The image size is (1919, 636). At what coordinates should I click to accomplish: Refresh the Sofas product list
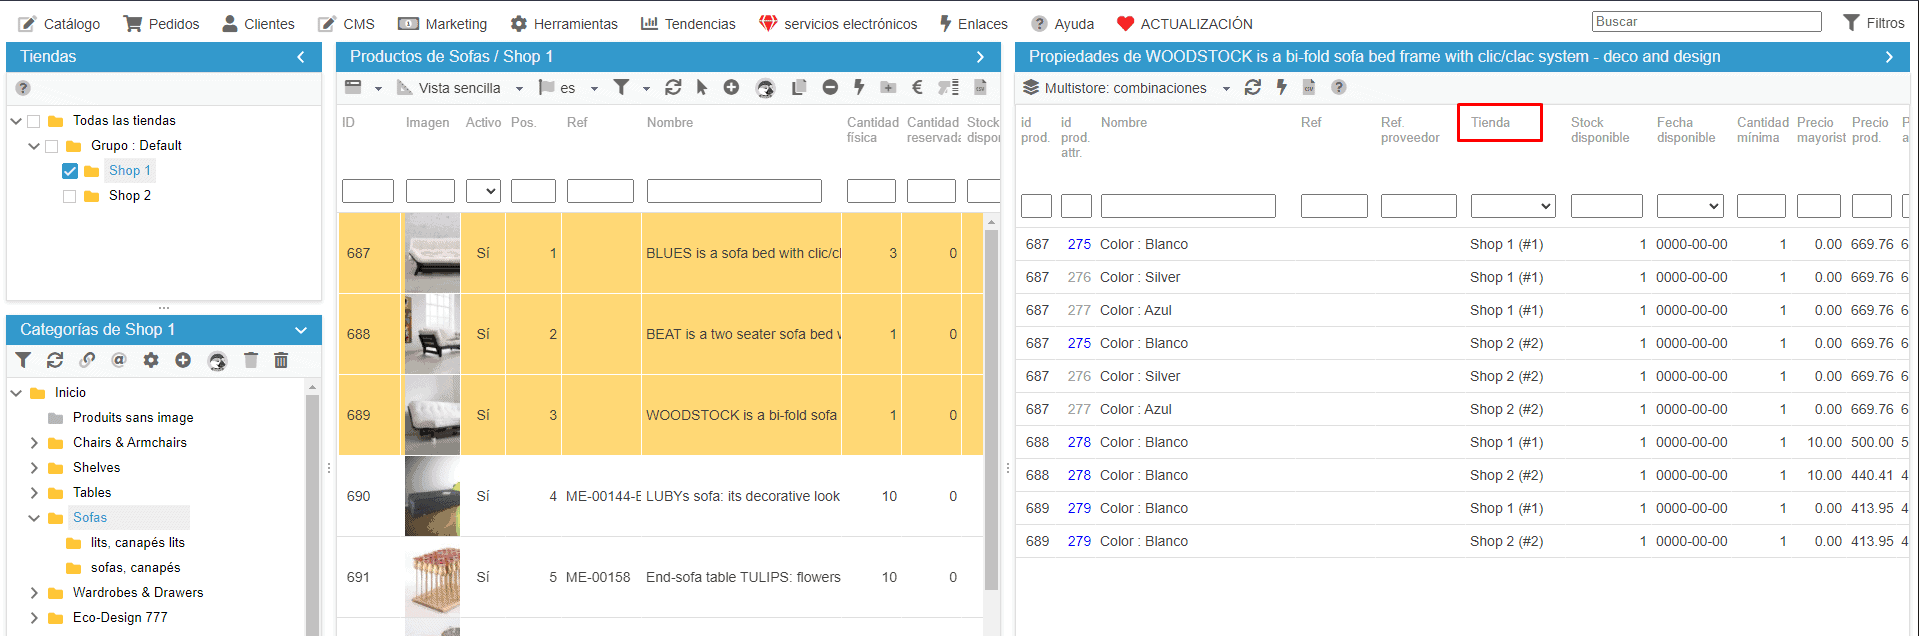(x=673, y=88)
